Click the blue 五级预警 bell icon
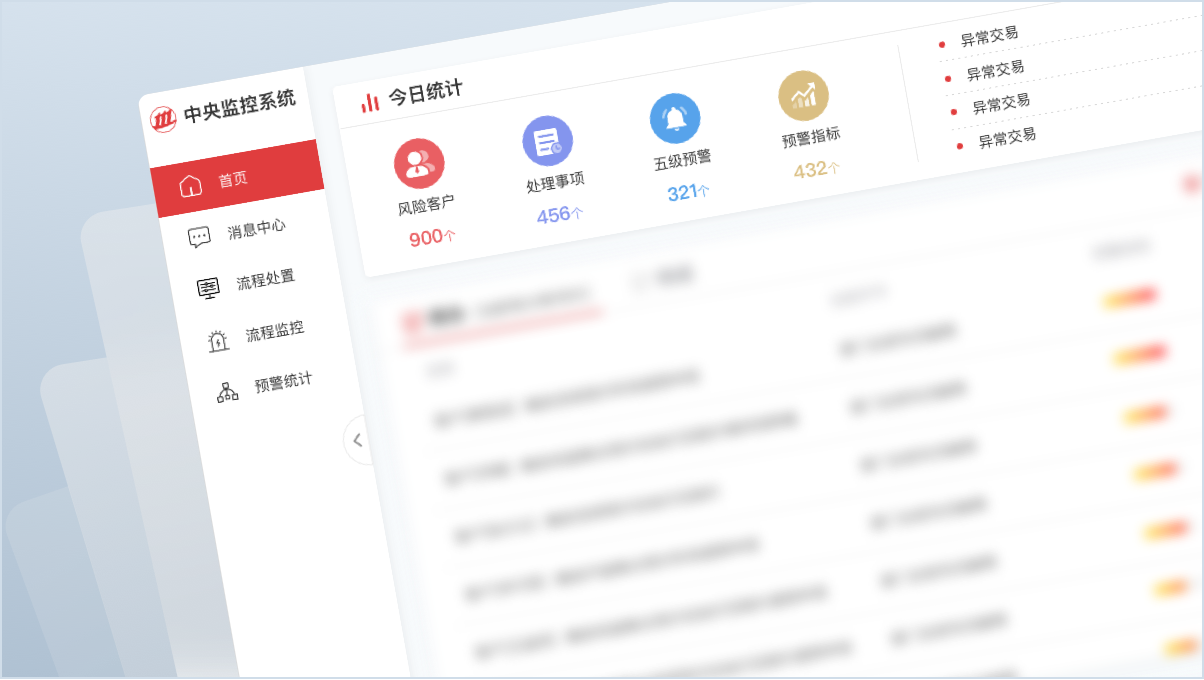The image size is (1204, 680). coord(675,118)
